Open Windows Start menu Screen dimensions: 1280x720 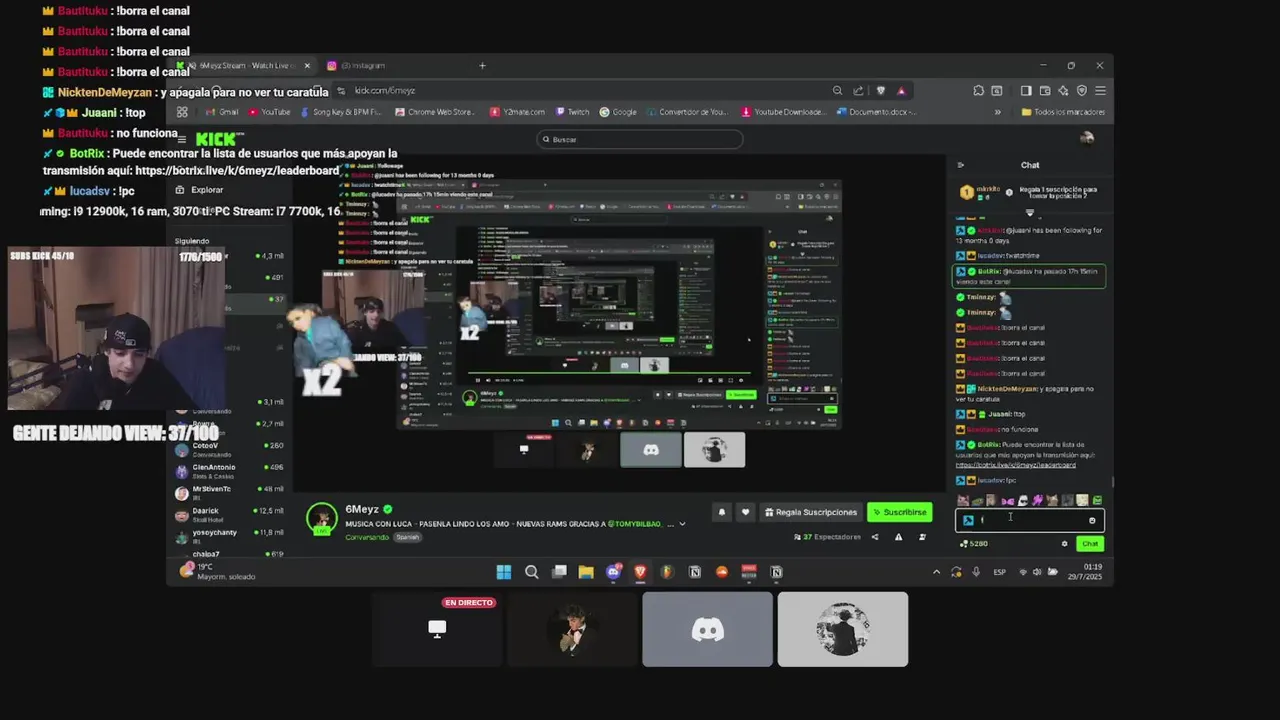click(504, 572)
